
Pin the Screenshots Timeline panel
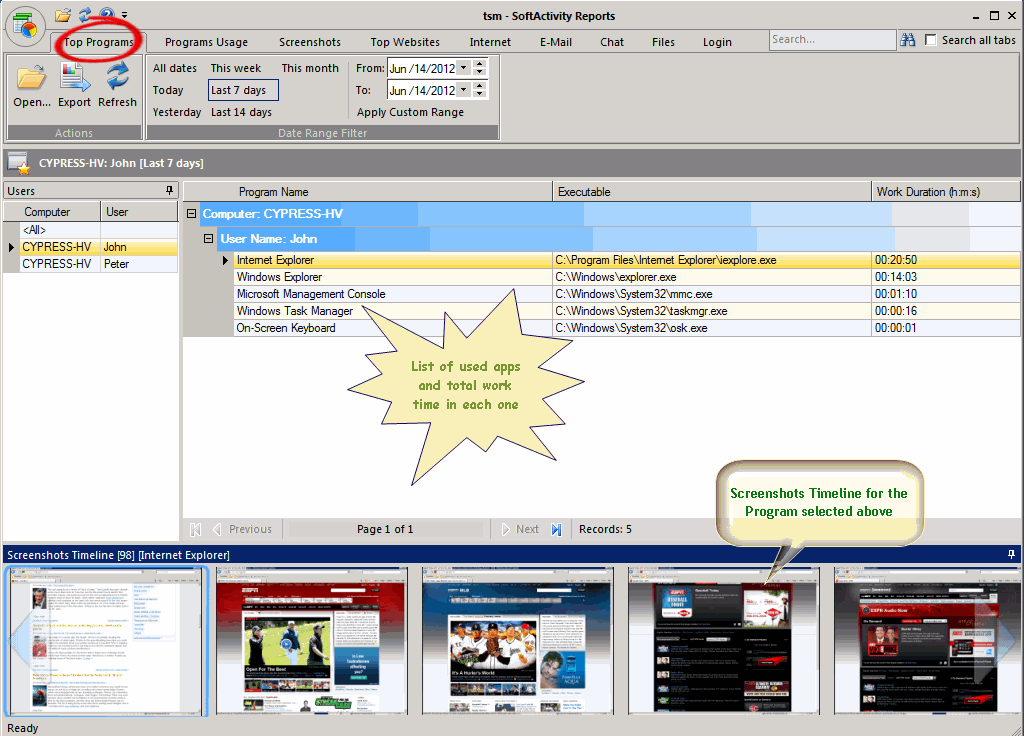[x=1011, y=554]
